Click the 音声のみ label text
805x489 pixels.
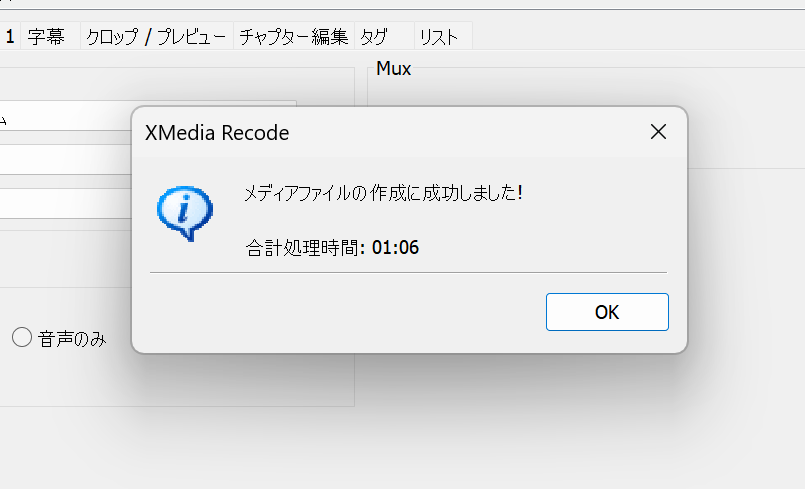coord(72,339)
